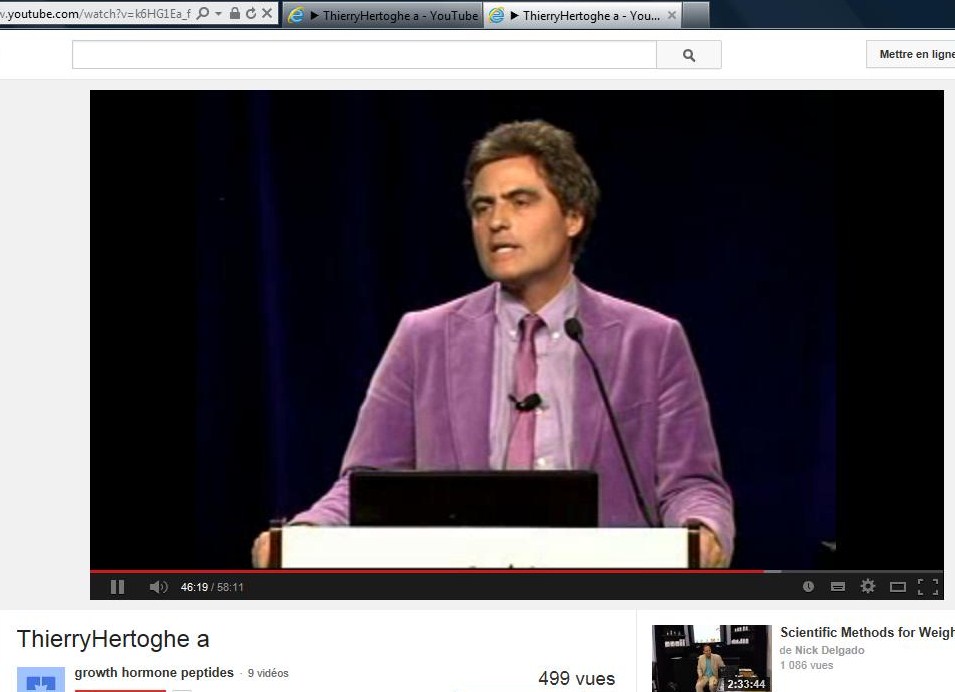
Task: Toggle the large player mode
Action: (898, 587)
